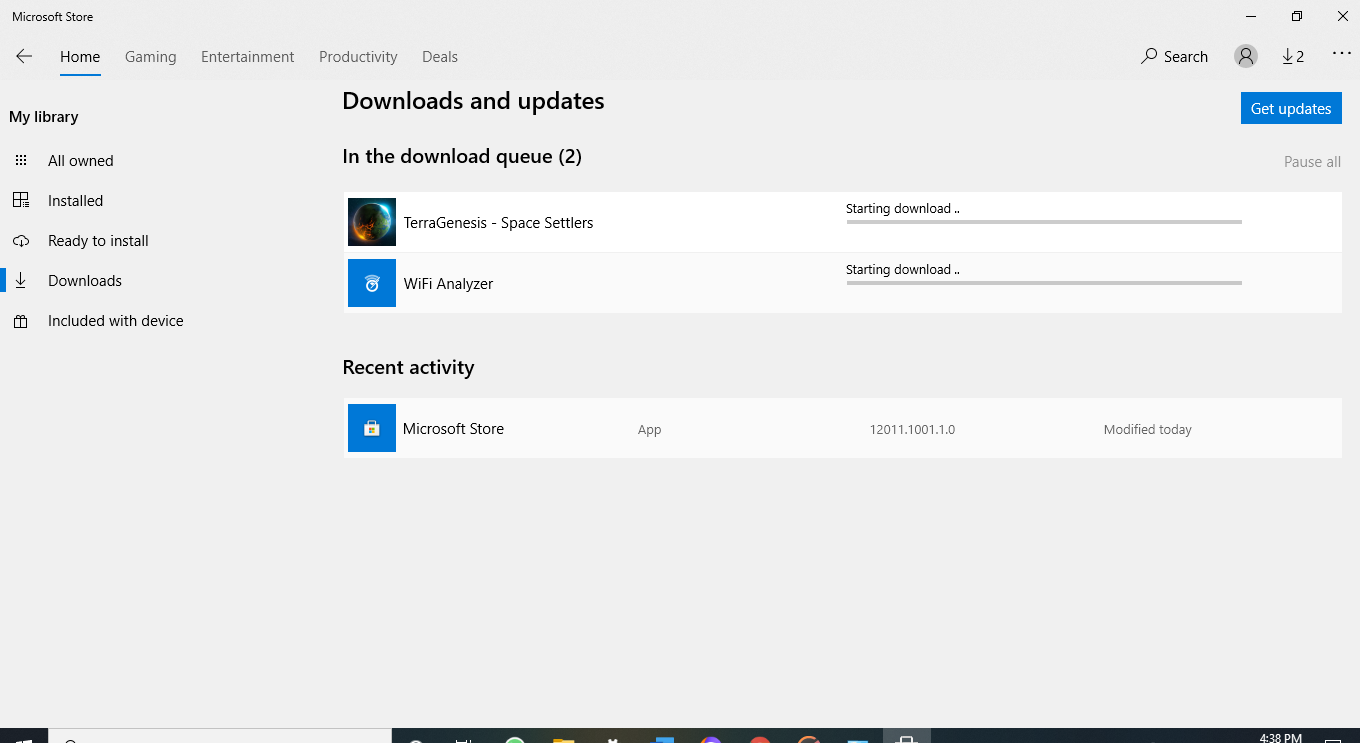Select All owned in My library
Image resolution: width=1360 pixels, height=743 pixels.
click(80, 161)
